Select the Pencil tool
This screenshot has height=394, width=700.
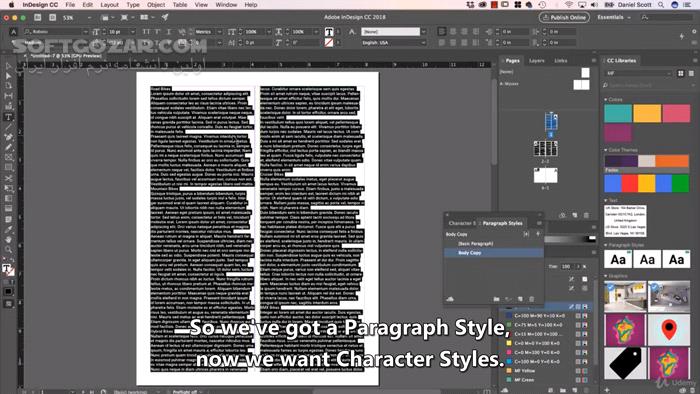tap(8, 147)
